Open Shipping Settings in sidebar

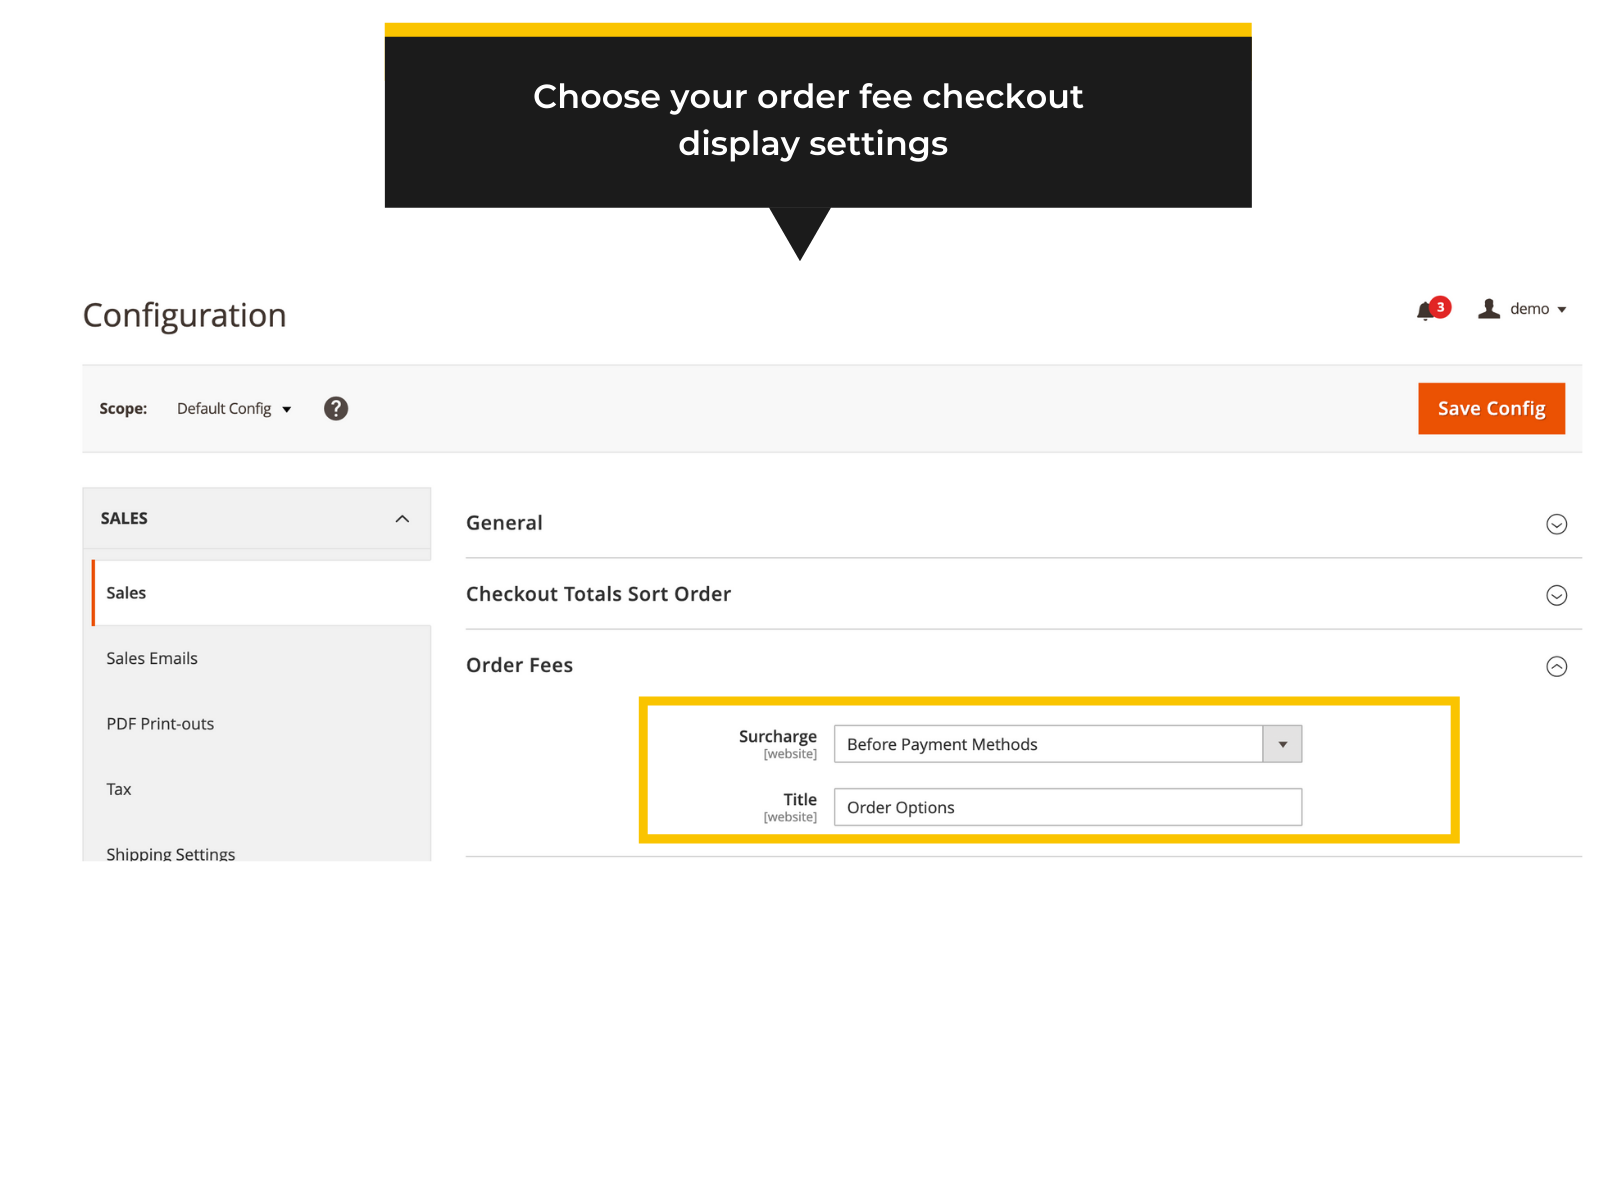point(171,853)
